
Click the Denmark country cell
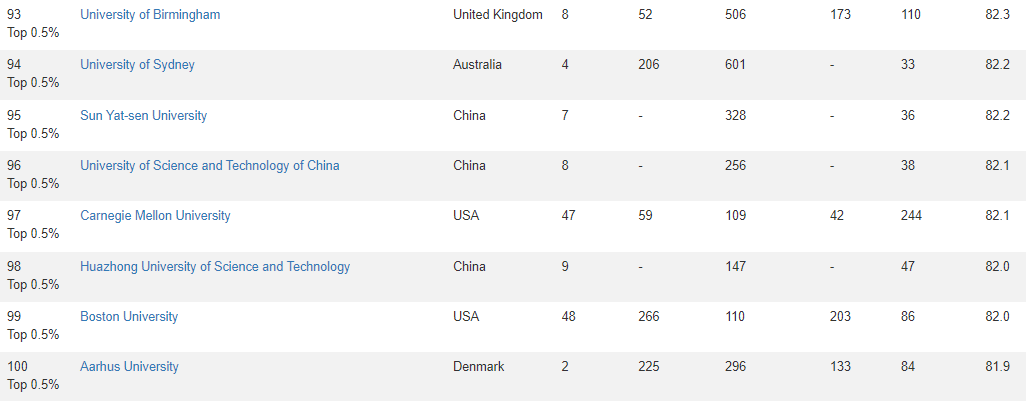coord(479,367)
